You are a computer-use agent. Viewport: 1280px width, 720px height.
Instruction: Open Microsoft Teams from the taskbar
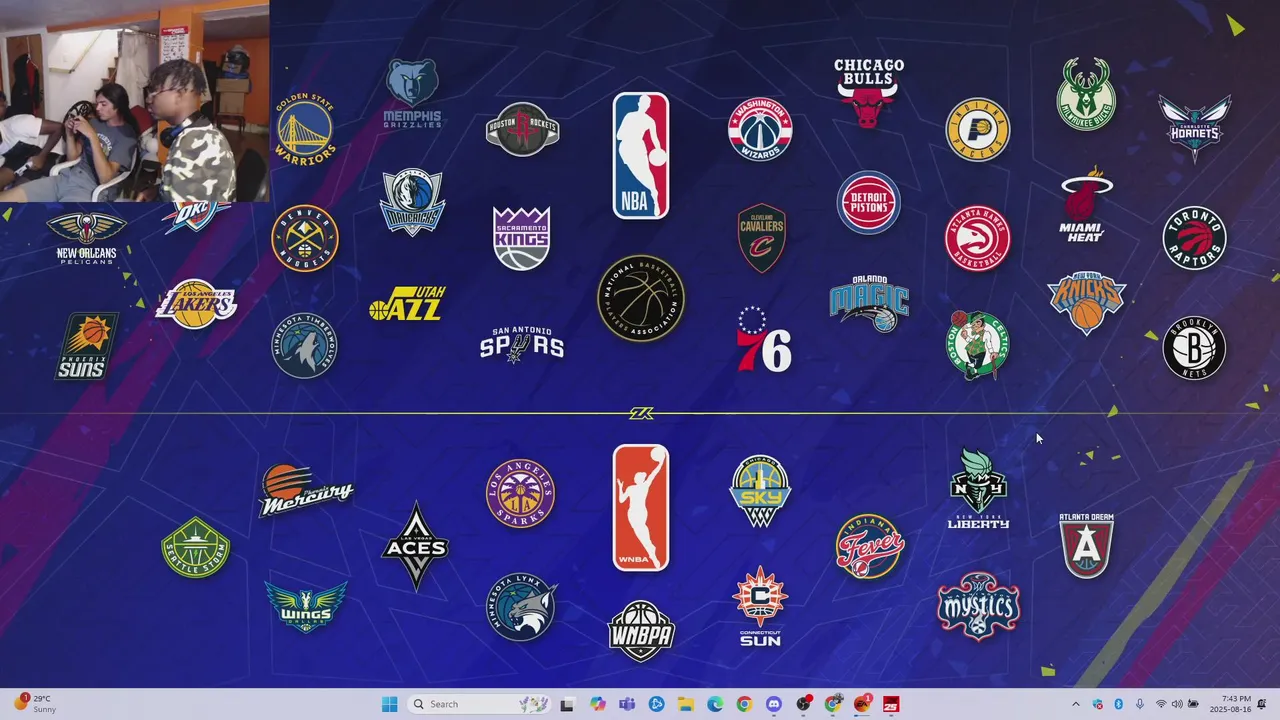(627, 704)
